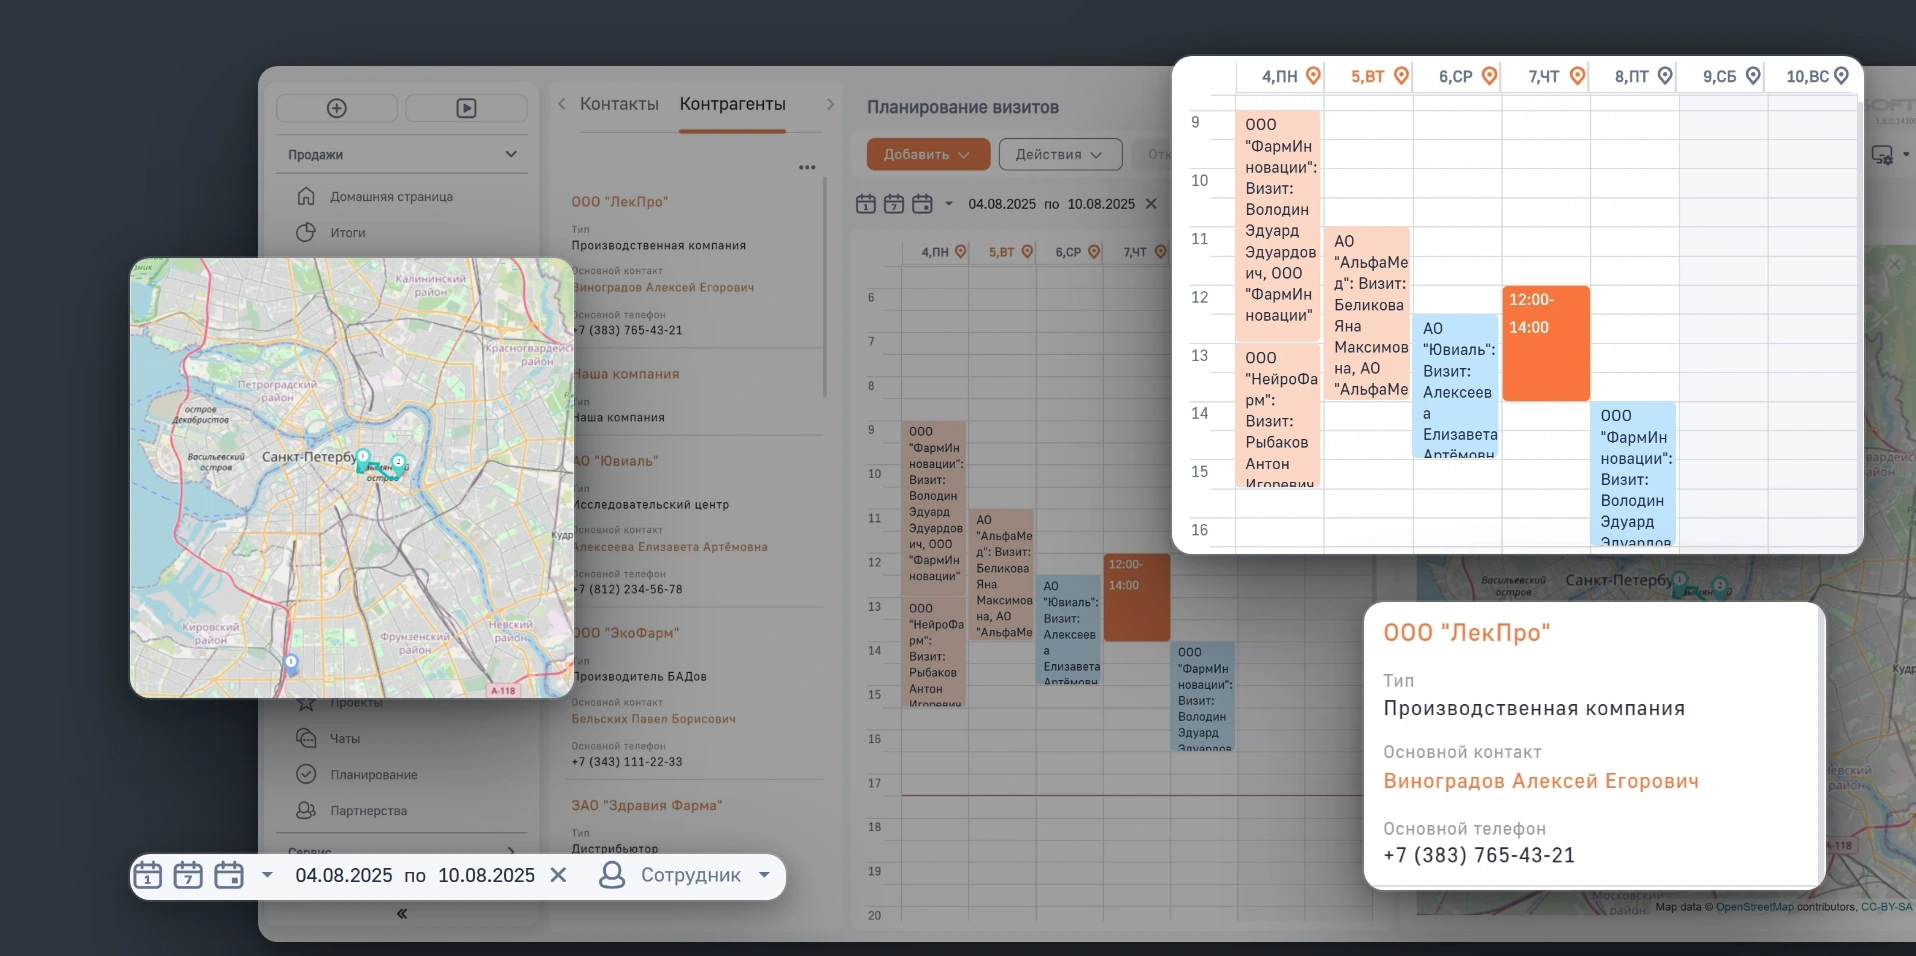The image size is (1916, 956).
Task: Click map pin next to 8,ПТ header
Action: click(x=1665, y=76)
